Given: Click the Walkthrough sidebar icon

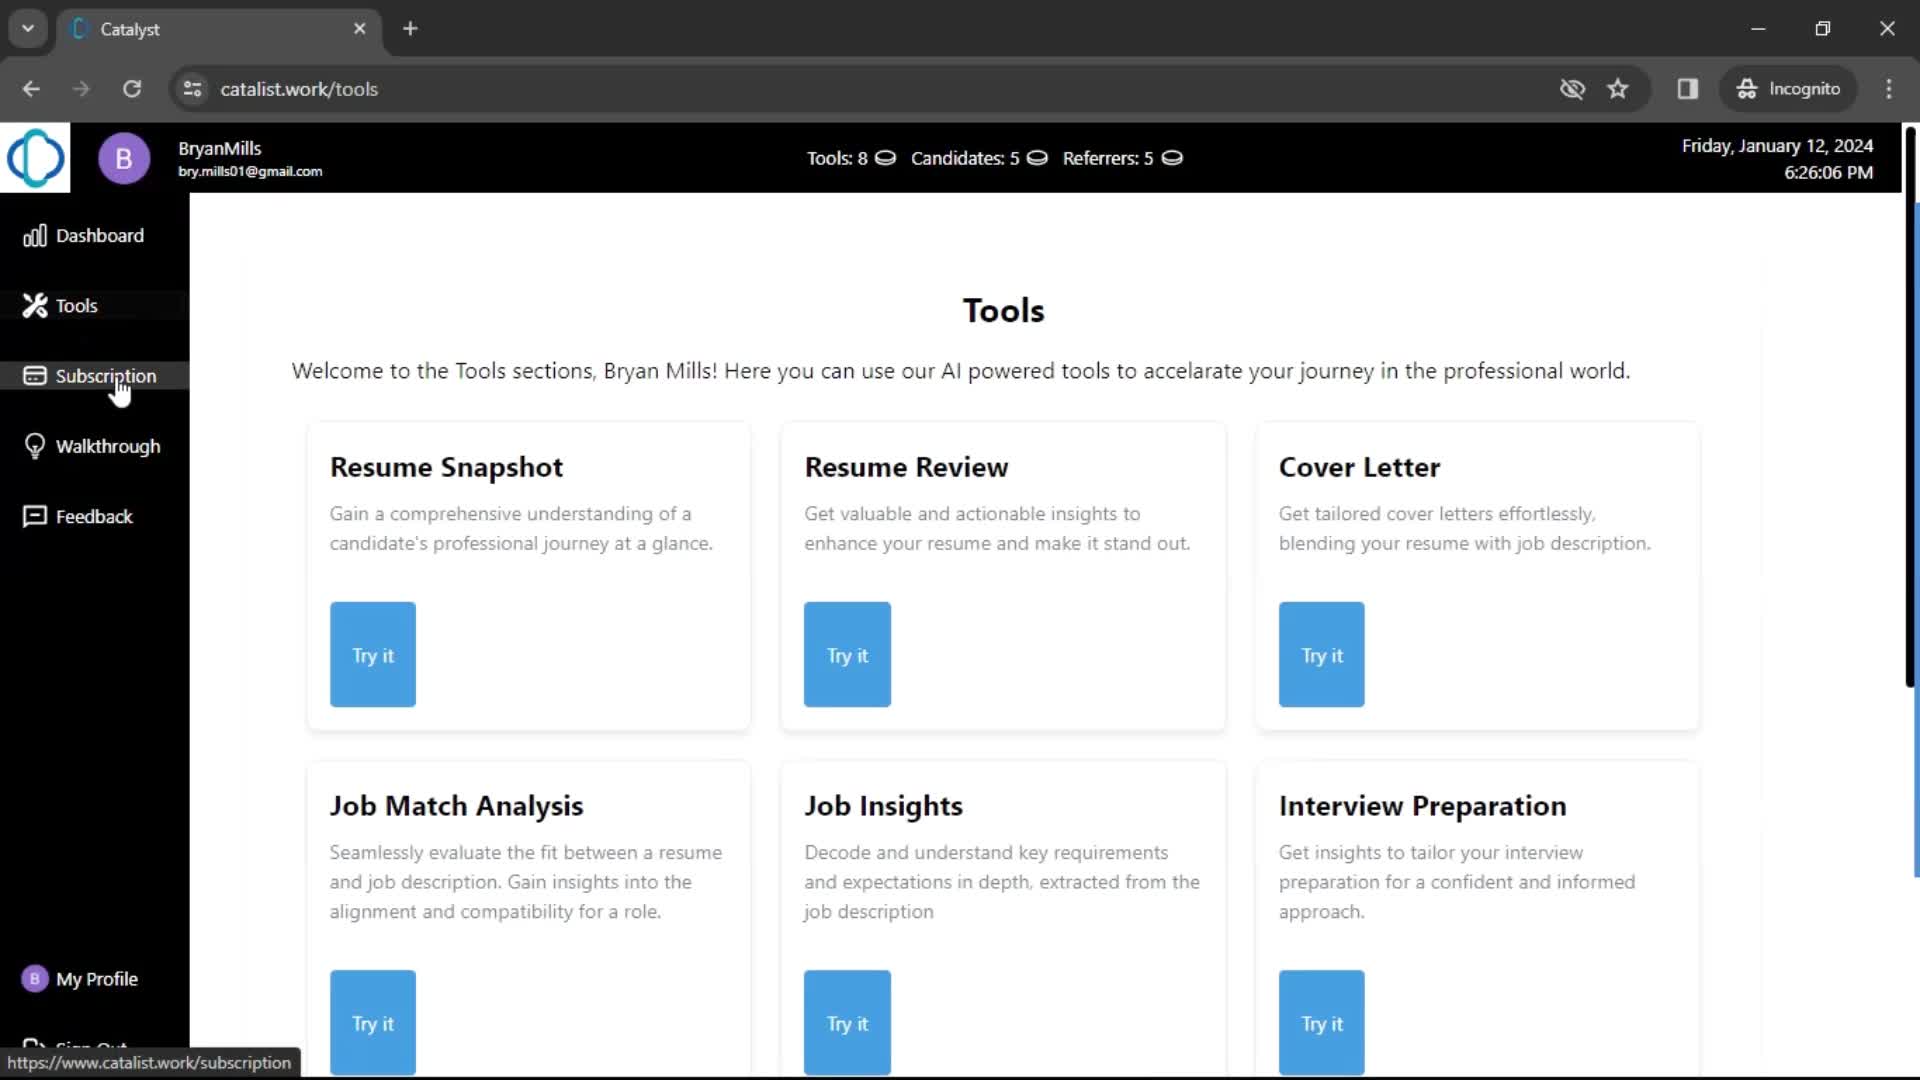Looking at the screenshot, I should 34,446.
